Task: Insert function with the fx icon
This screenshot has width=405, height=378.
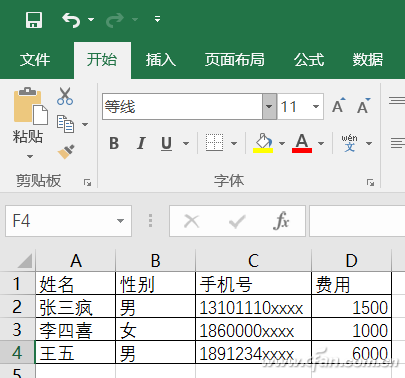Action: pos(281,221)
